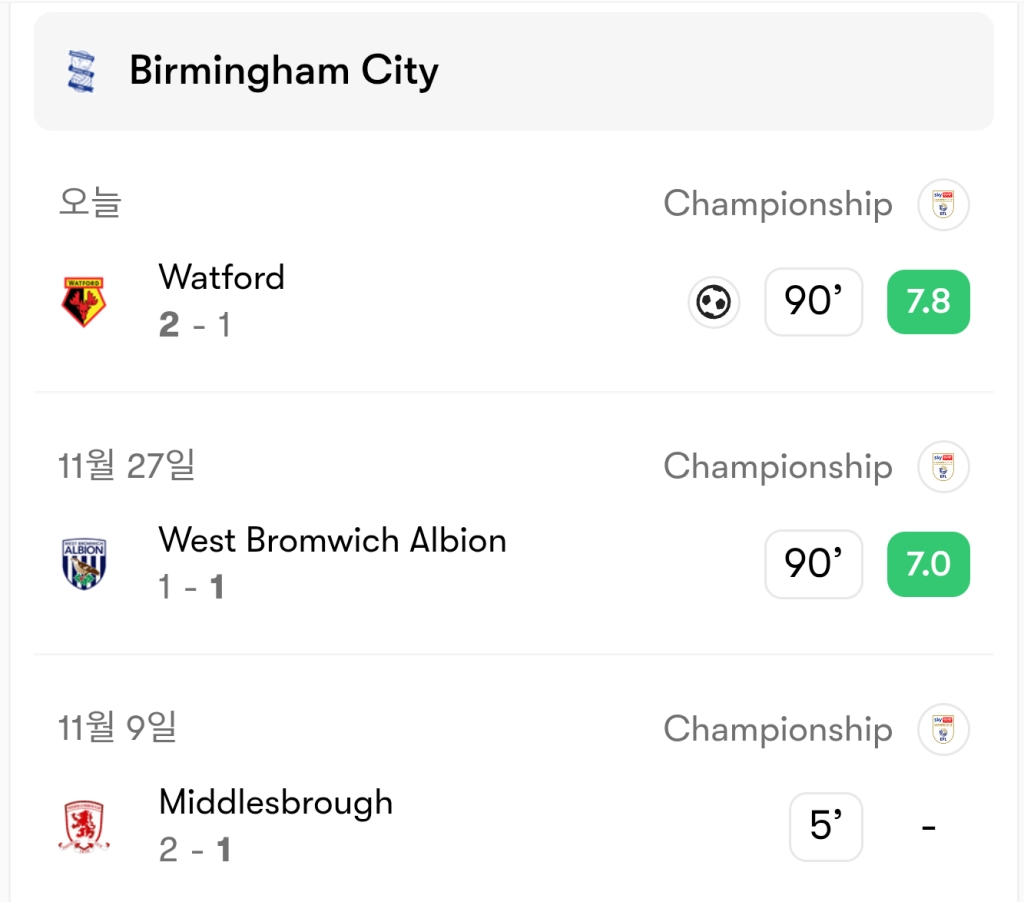The height and width of the screenshot is (902, 1024).
Task: Click the goal football icon in Watford row
Action: pyautogui.click(x=714, y=301)
